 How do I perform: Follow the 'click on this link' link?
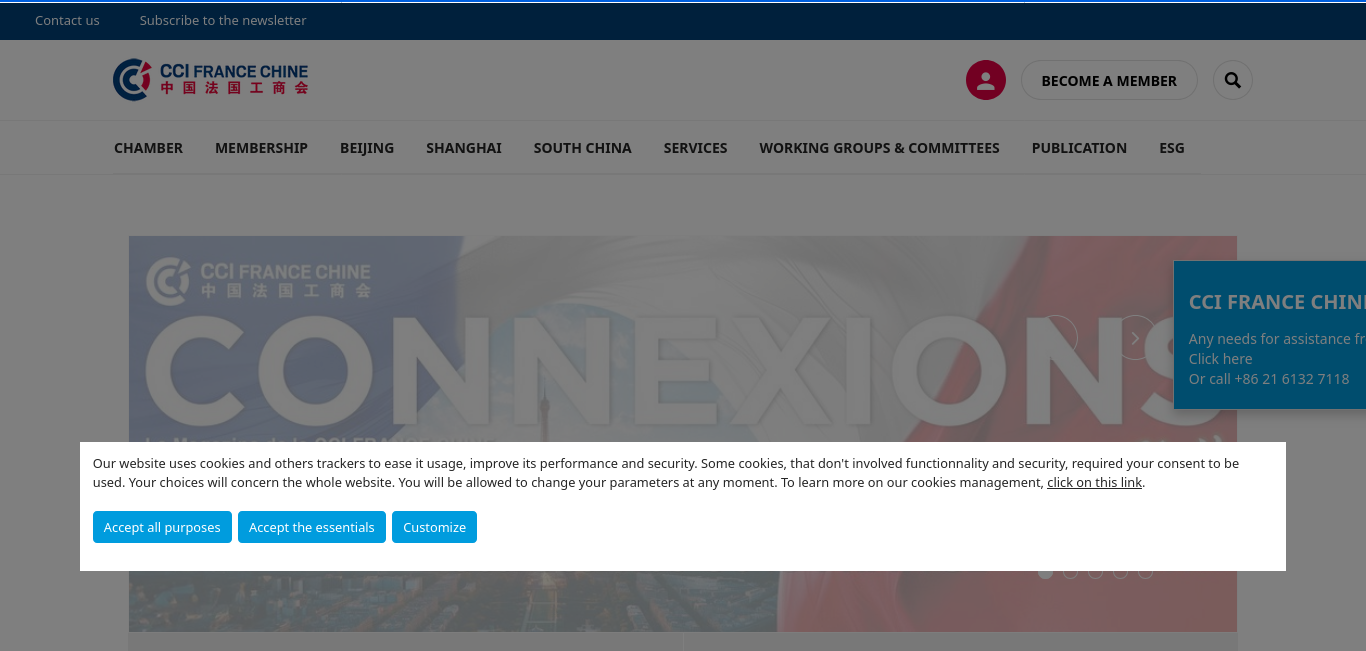[x=1094, y=483]
